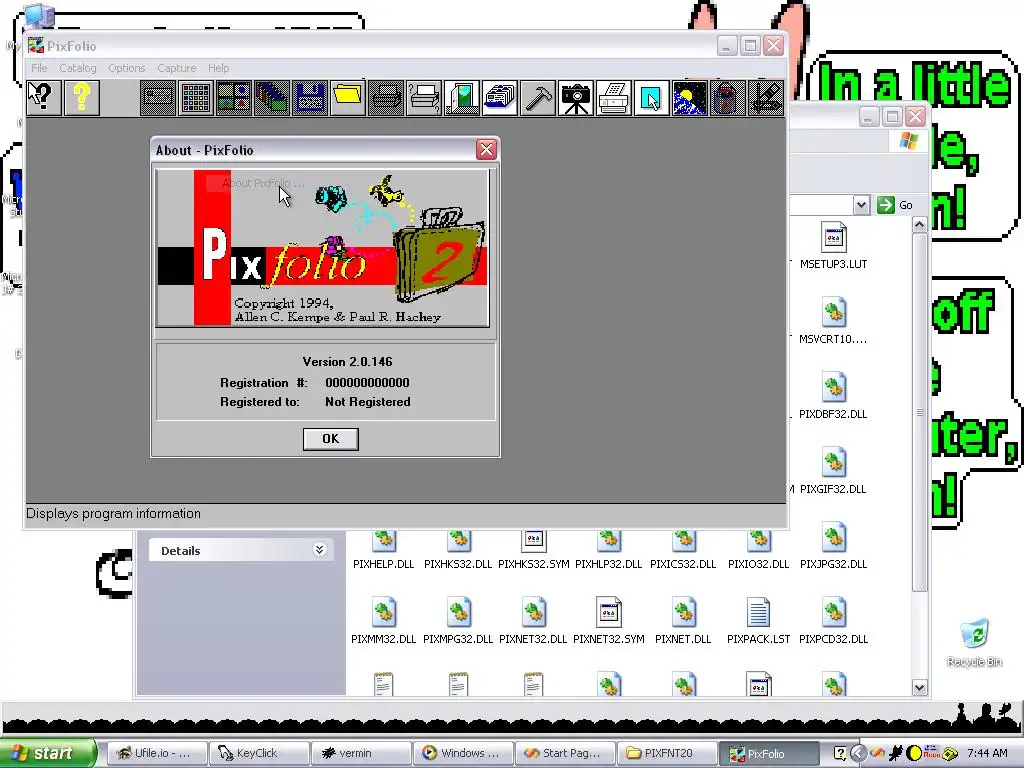Click the camera on tripod capture icon
The width and height of the screenshot is (1024, 768).
(575, 98)
